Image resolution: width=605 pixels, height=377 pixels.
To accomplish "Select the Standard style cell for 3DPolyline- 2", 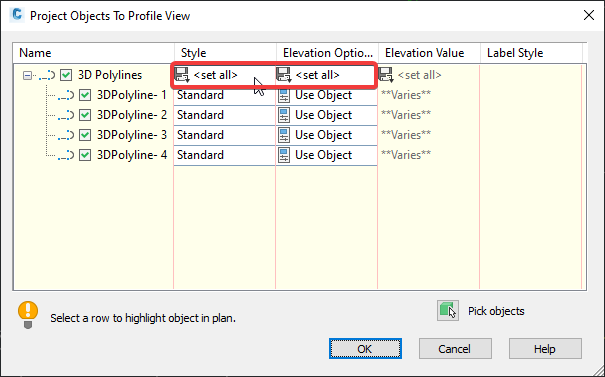I will [224, 115].
